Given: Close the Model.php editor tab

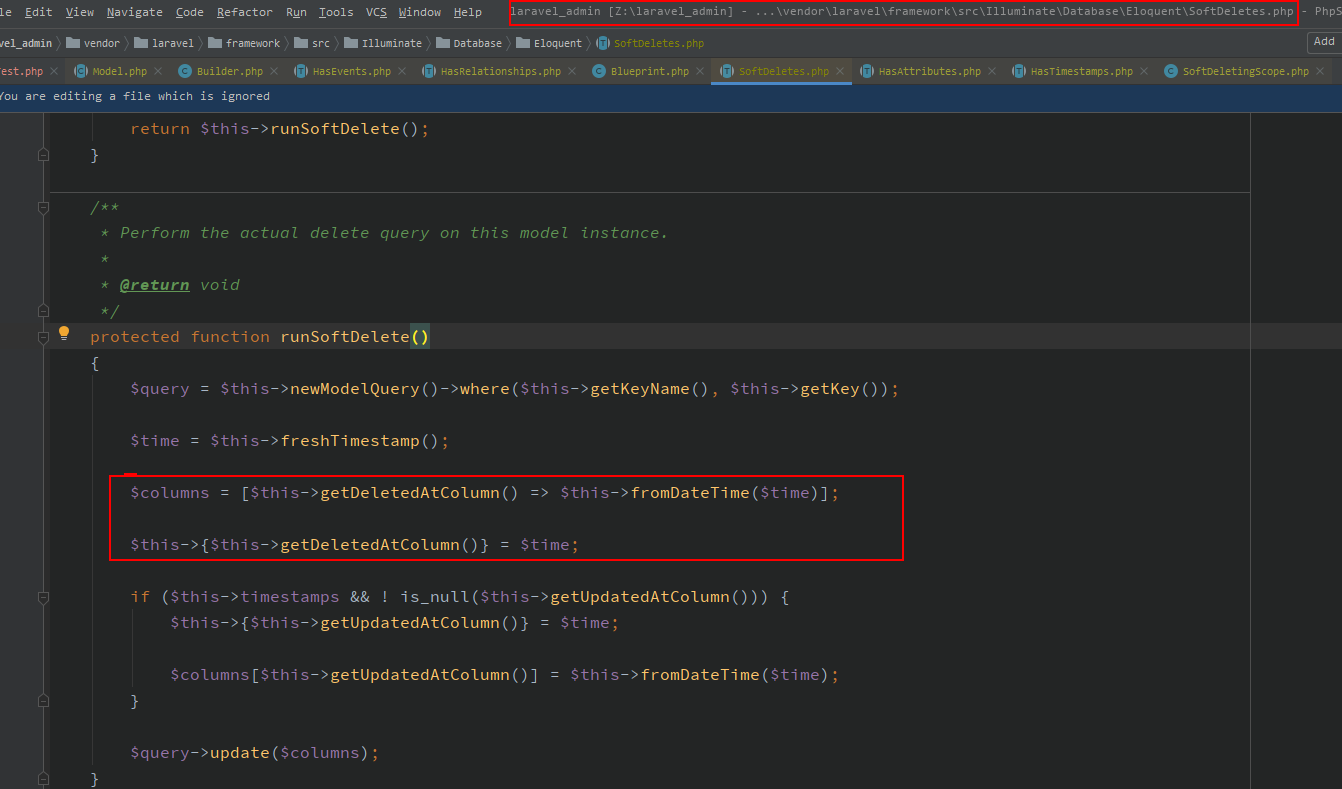Looking at the screenshot, I should [158, 72].
